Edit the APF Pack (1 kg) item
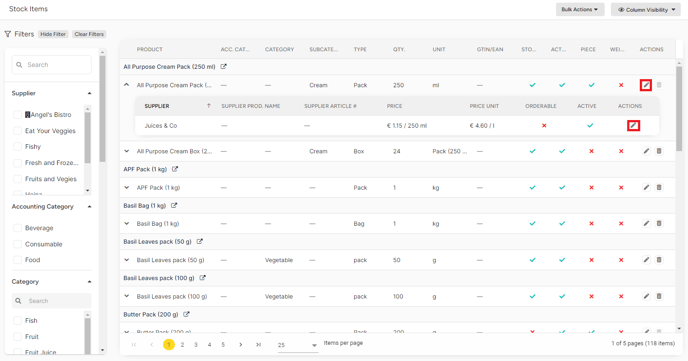 (x=646, y=187)
